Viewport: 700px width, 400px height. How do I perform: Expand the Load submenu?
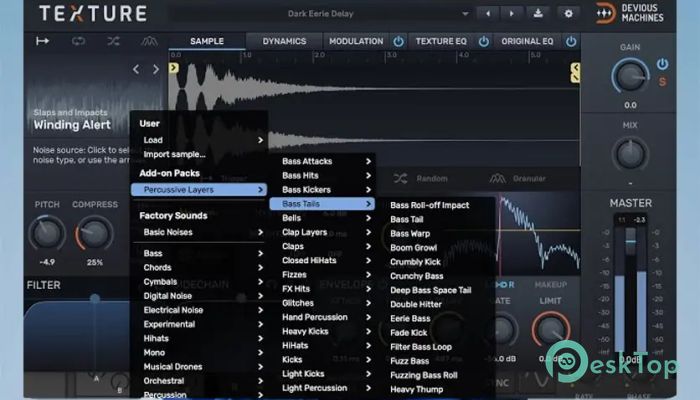(199, 140)
